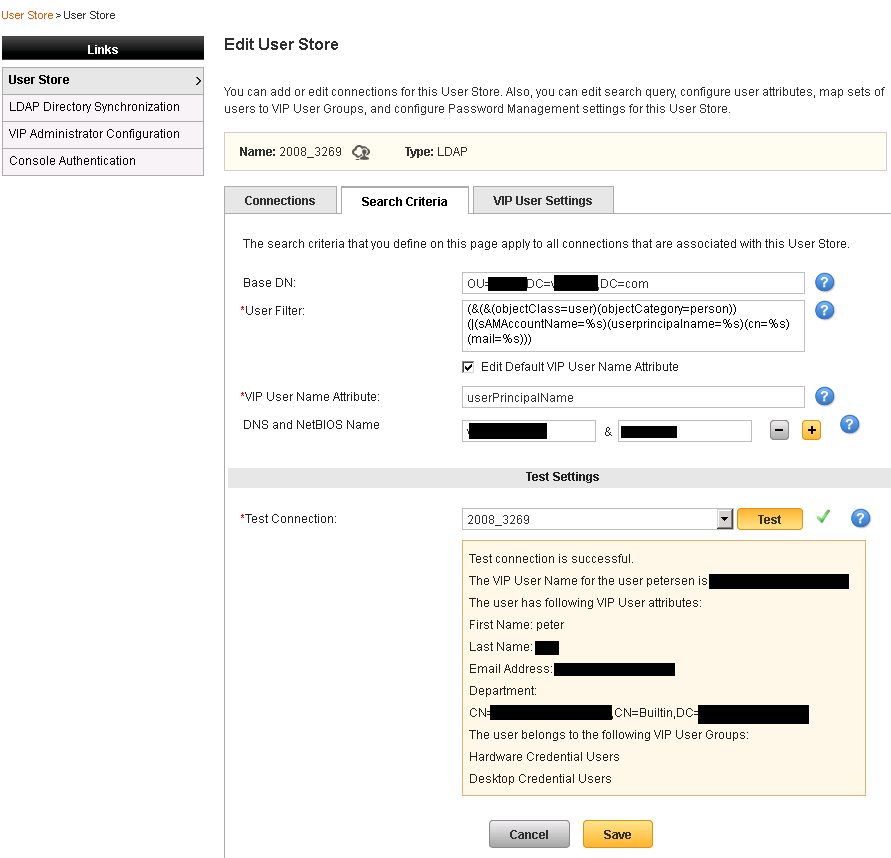Open the Test Connection dropdown
Screen dimensions: 891x858
(726, 519)
